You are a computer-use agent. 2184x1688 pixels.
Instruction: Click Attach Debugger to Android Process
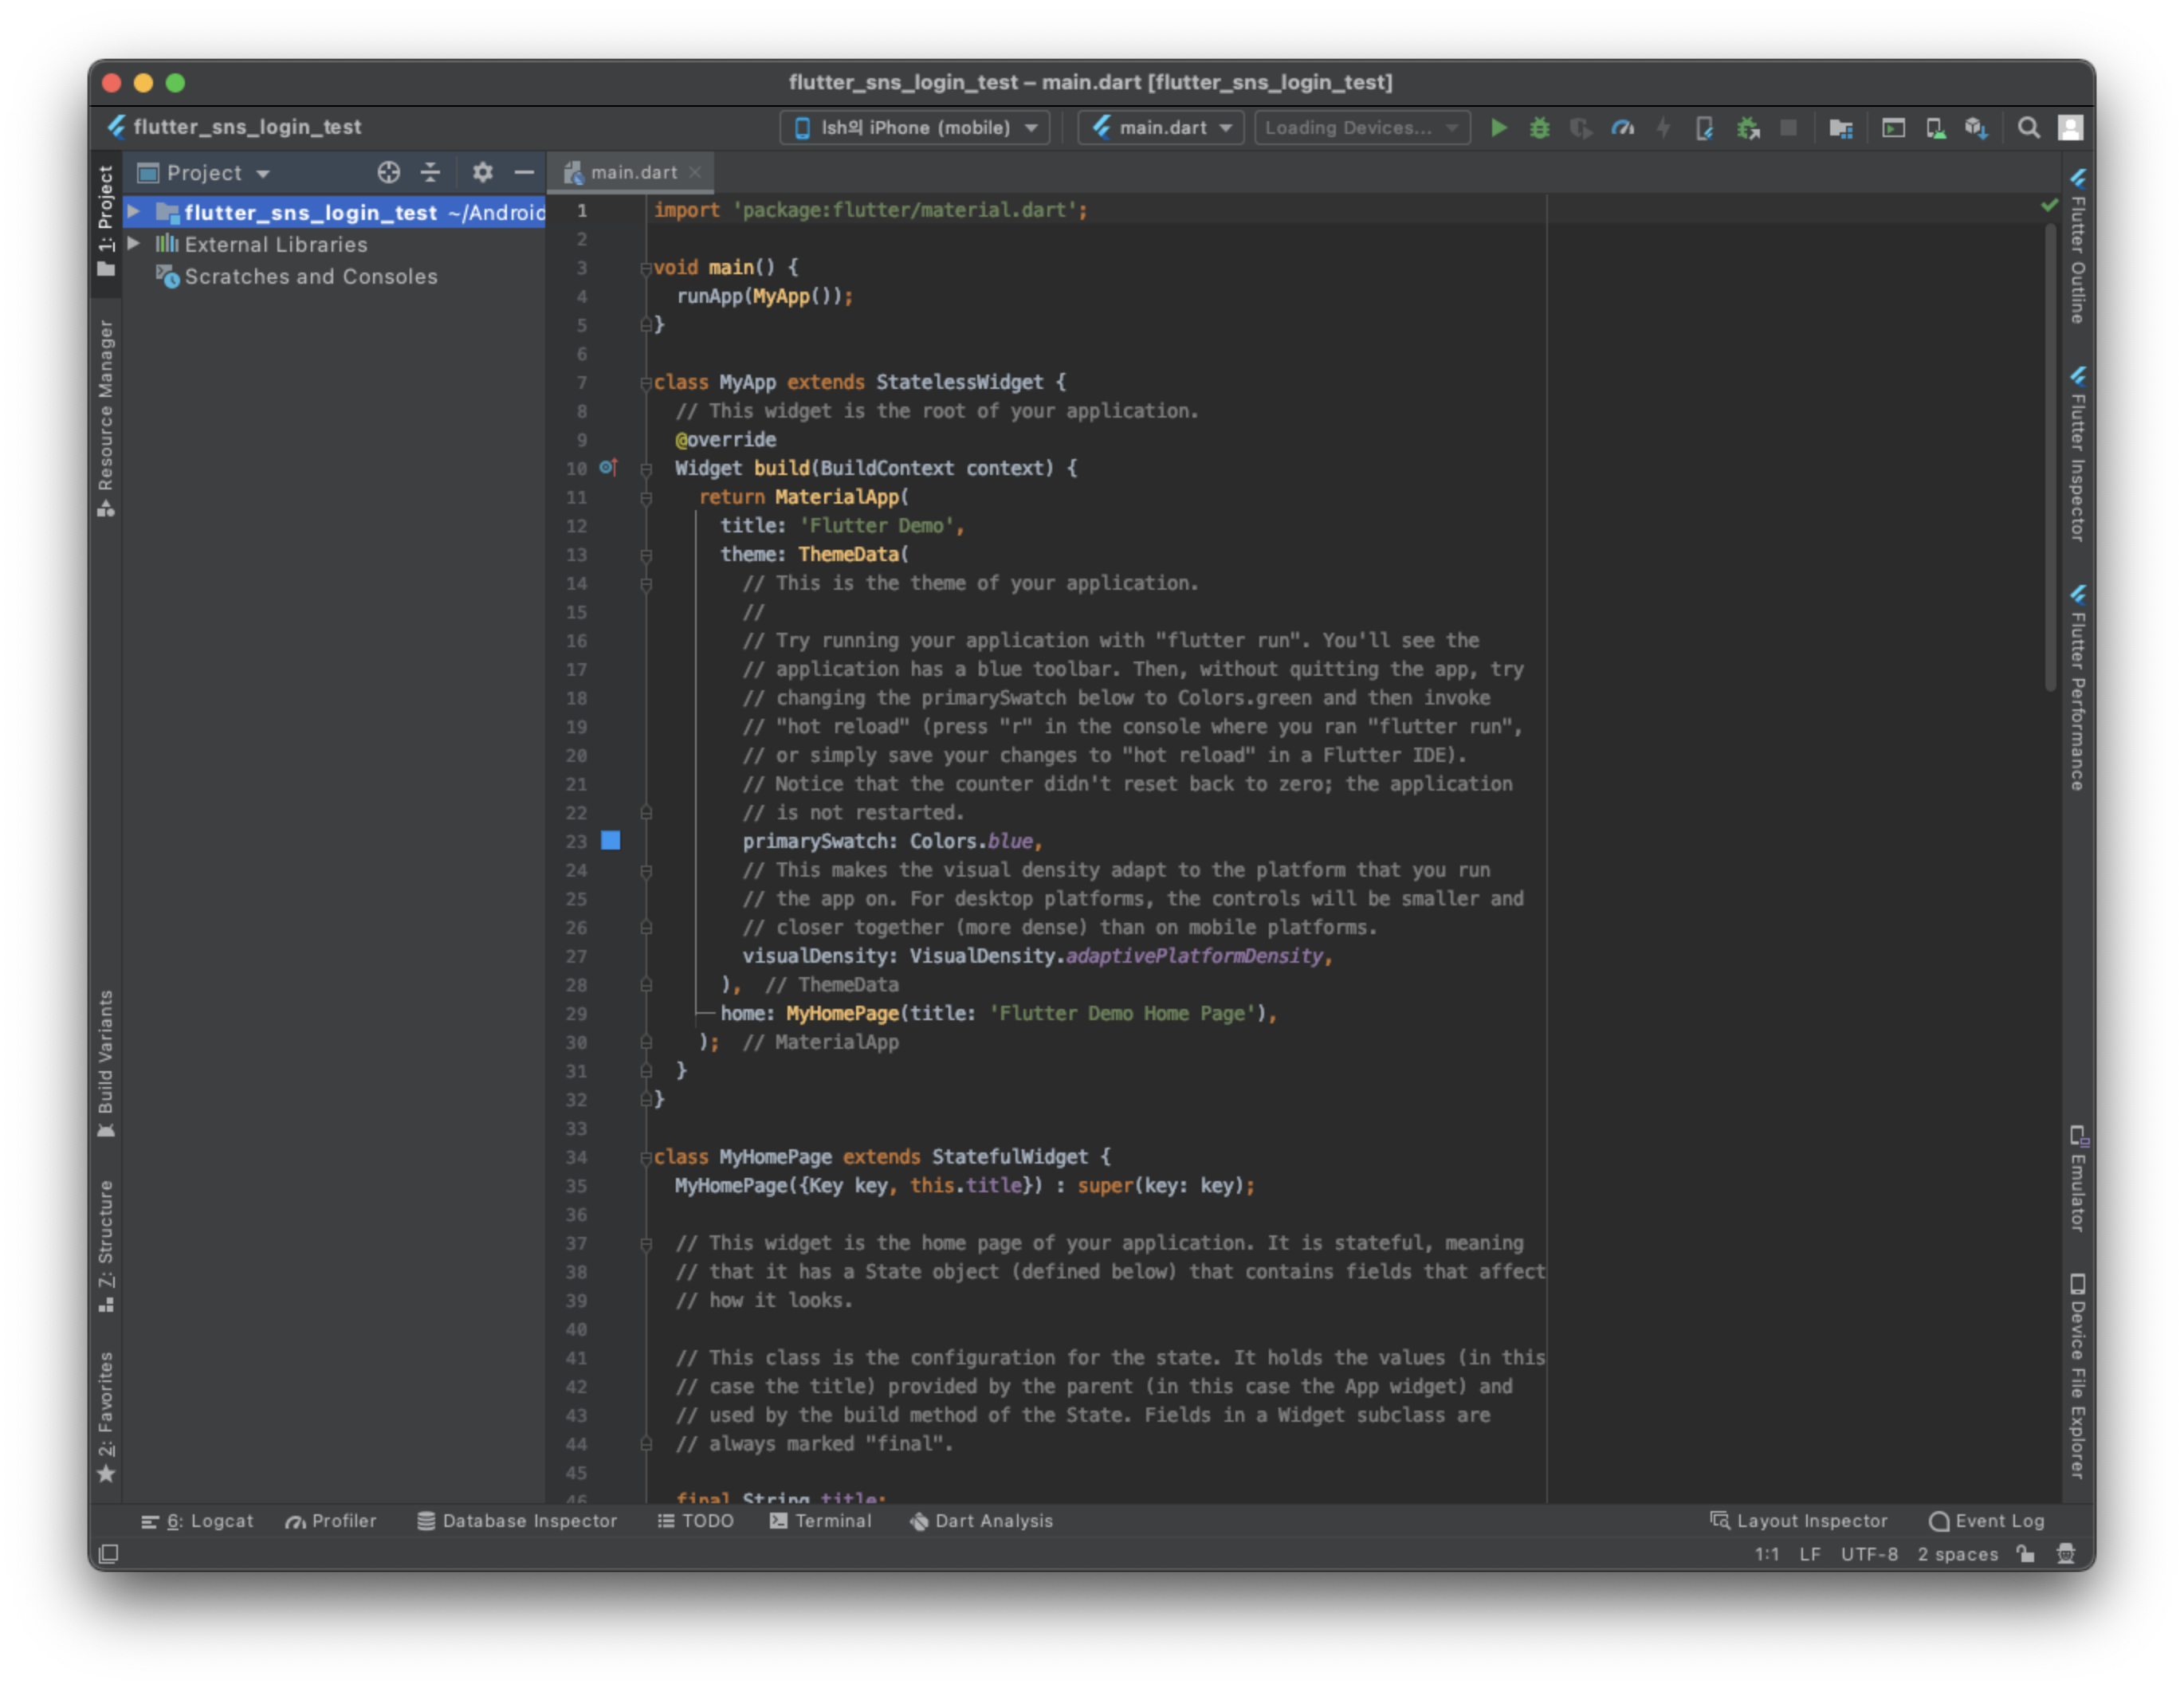(1747, 128)
